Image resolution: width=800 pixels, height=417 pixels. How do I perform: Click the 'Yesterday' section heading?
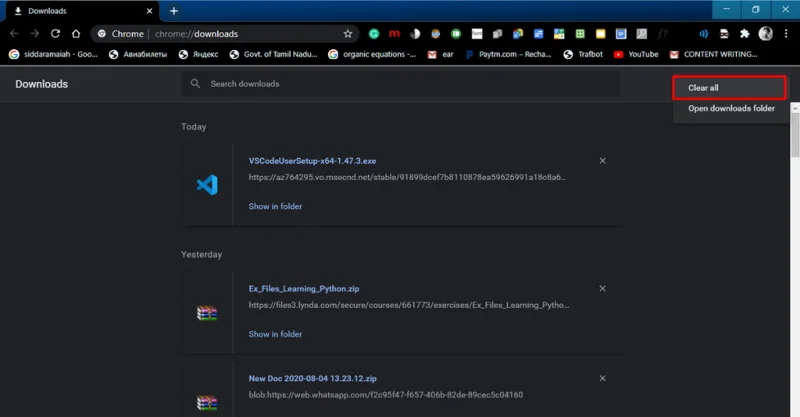[202, 254]
